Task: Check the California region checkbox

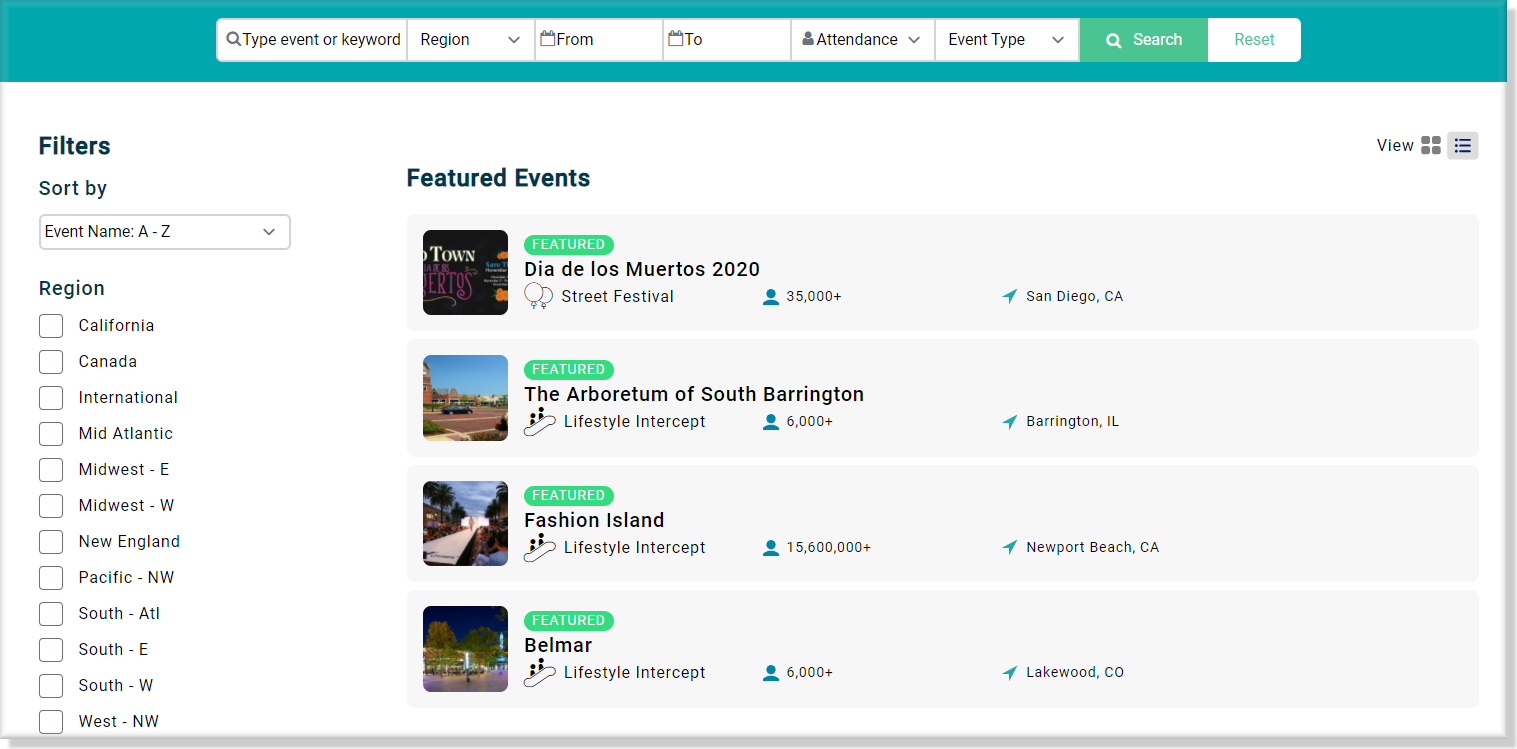Action: [x=51, y=326]
